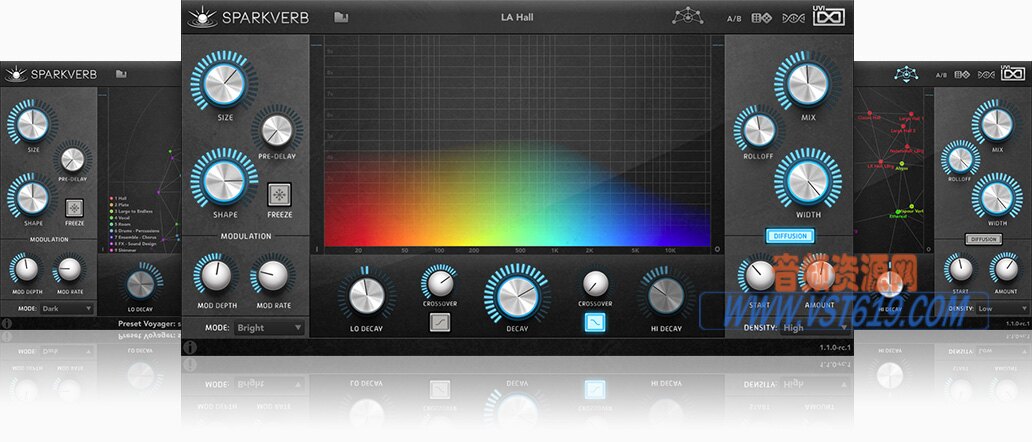Click dice randomize icon in right window

(962, 75)
